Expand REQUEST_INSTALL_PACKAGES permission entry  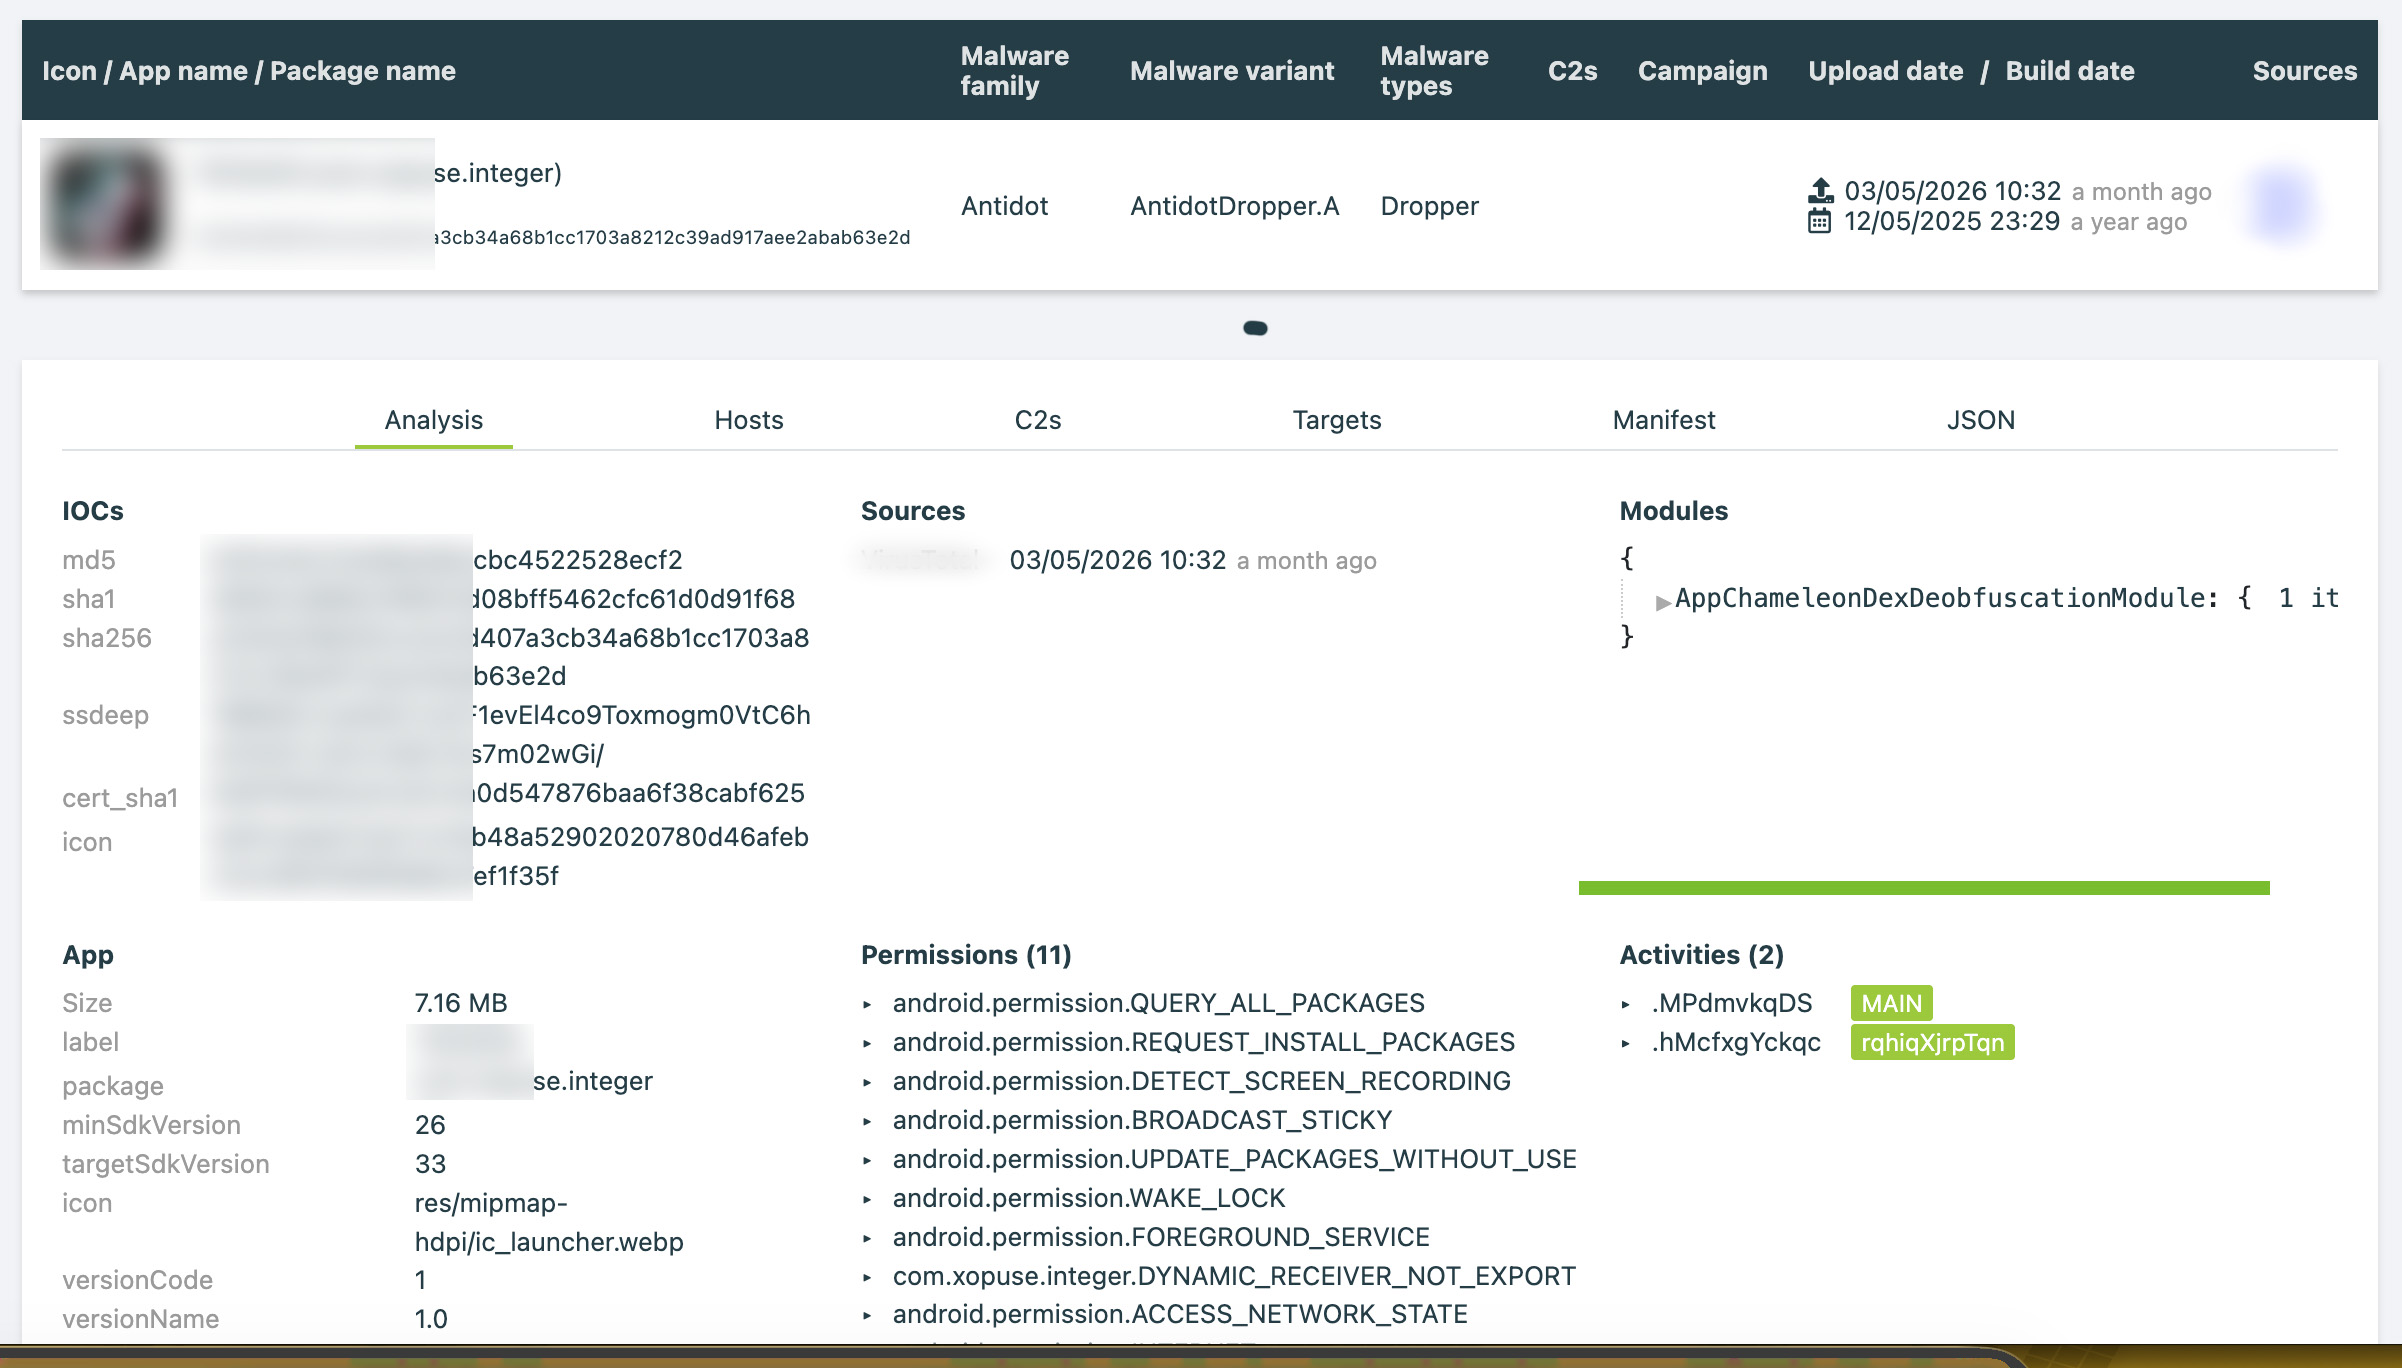[x=867, y=1043]
